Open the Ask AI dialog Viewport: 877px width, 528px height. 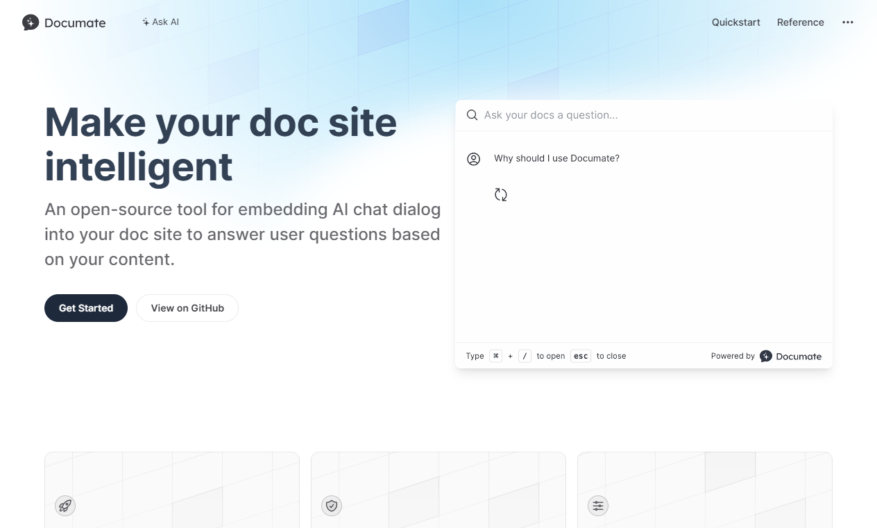coord(161,22)
